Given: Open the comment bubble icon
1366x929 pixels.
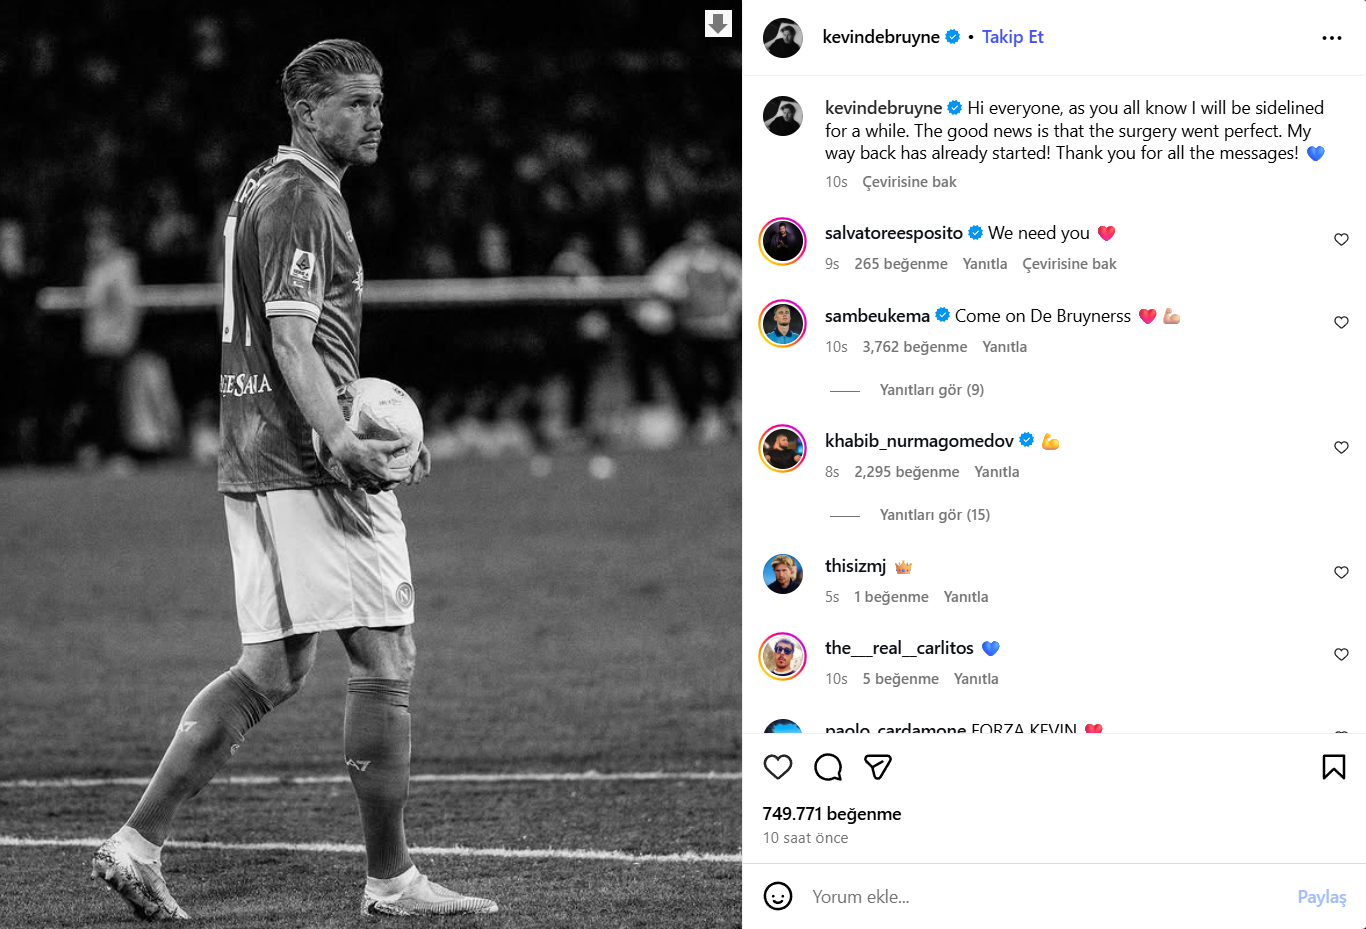Looking at the screenshot, I should 828,767.
